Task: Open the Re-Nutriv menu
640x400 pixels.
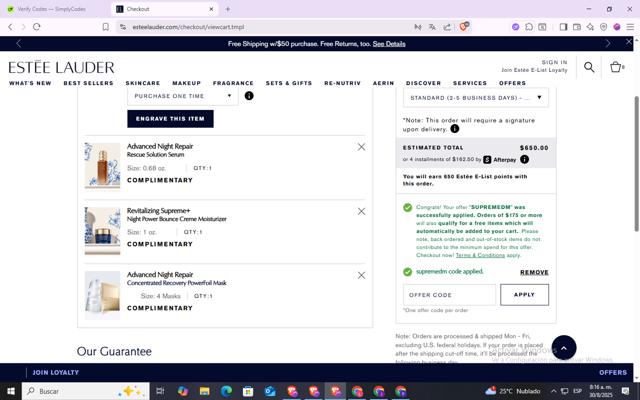Action: [x=342, y=83]
